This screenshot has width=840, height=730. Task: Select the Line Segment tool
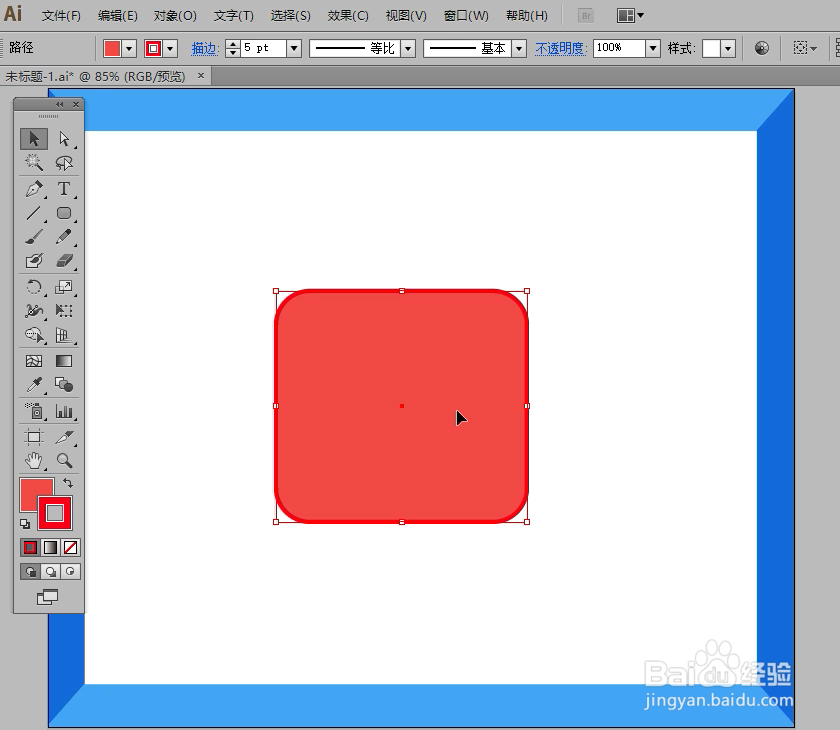pos(34,213)
